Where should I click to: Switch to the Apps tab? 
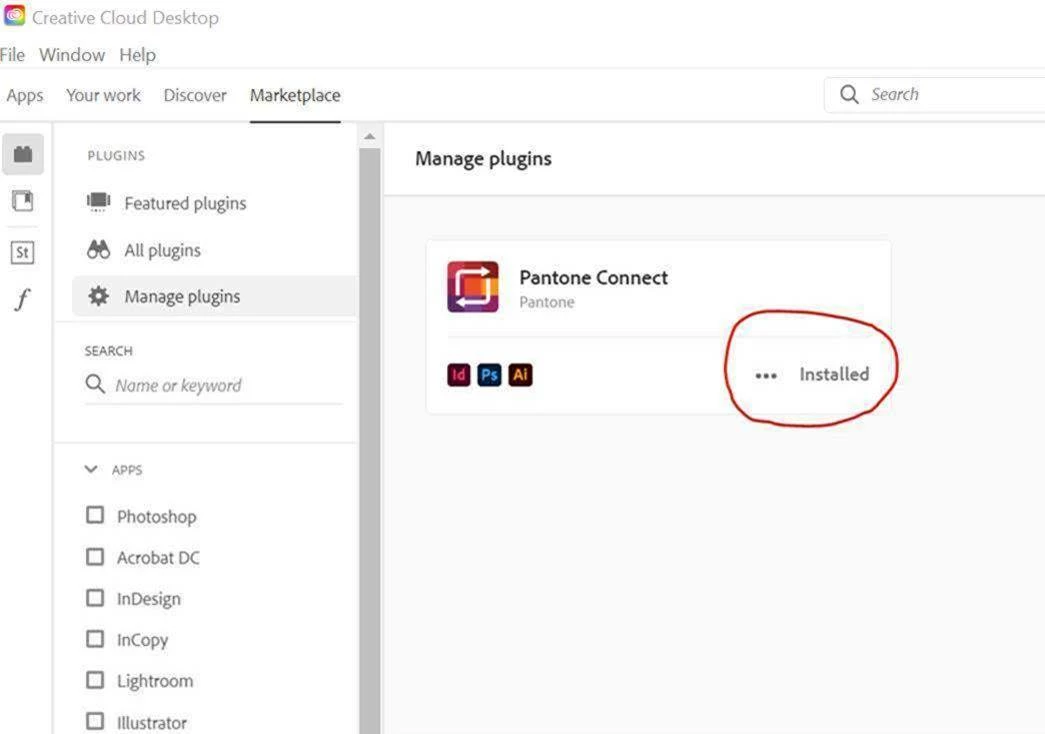pos(25,95)
